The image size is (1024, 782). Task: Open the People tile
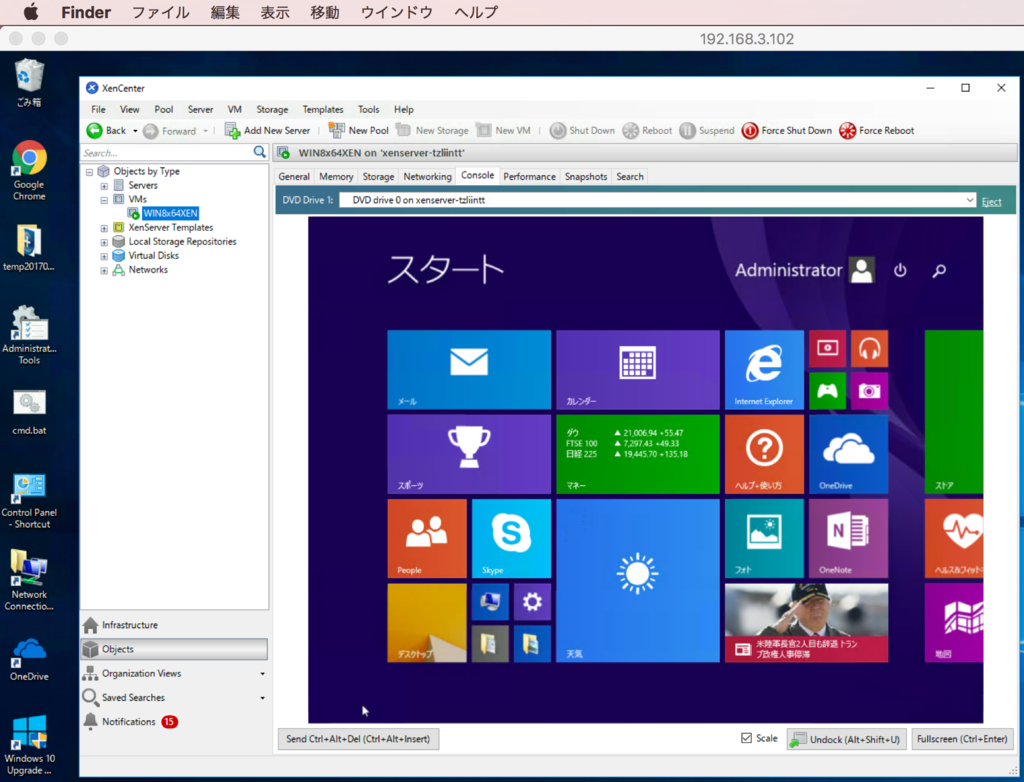pyautogui.click(x=427, y=539)
